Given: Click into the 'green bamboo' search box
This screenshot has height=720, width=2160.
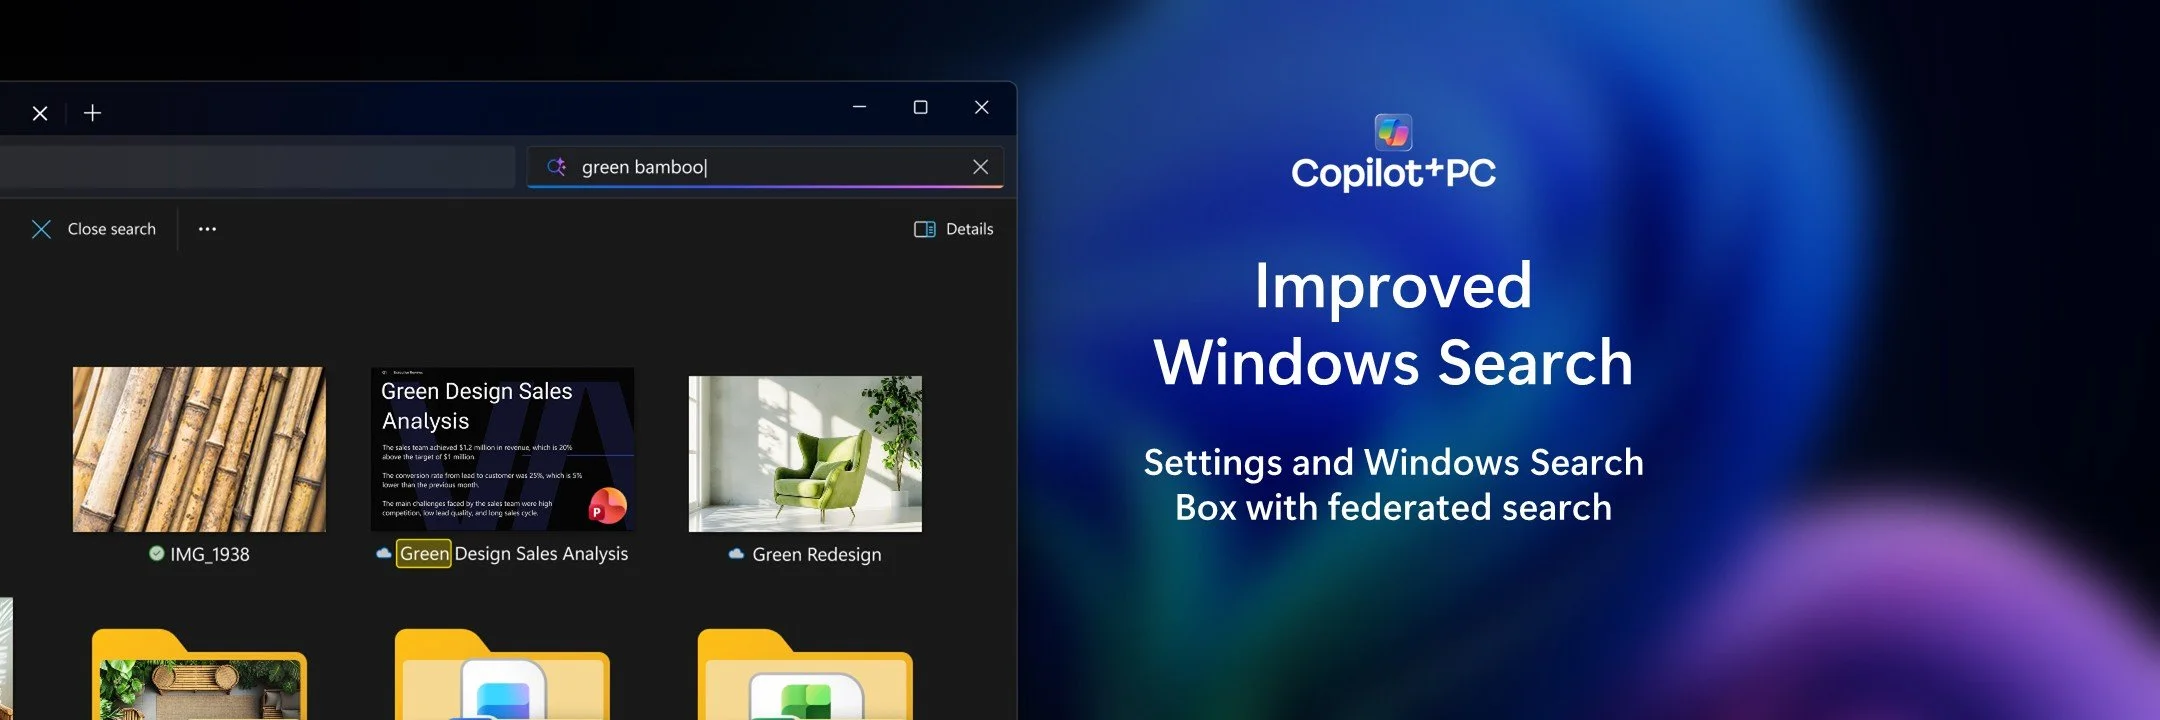Looking at the screenshot, I should coord(765,167).
